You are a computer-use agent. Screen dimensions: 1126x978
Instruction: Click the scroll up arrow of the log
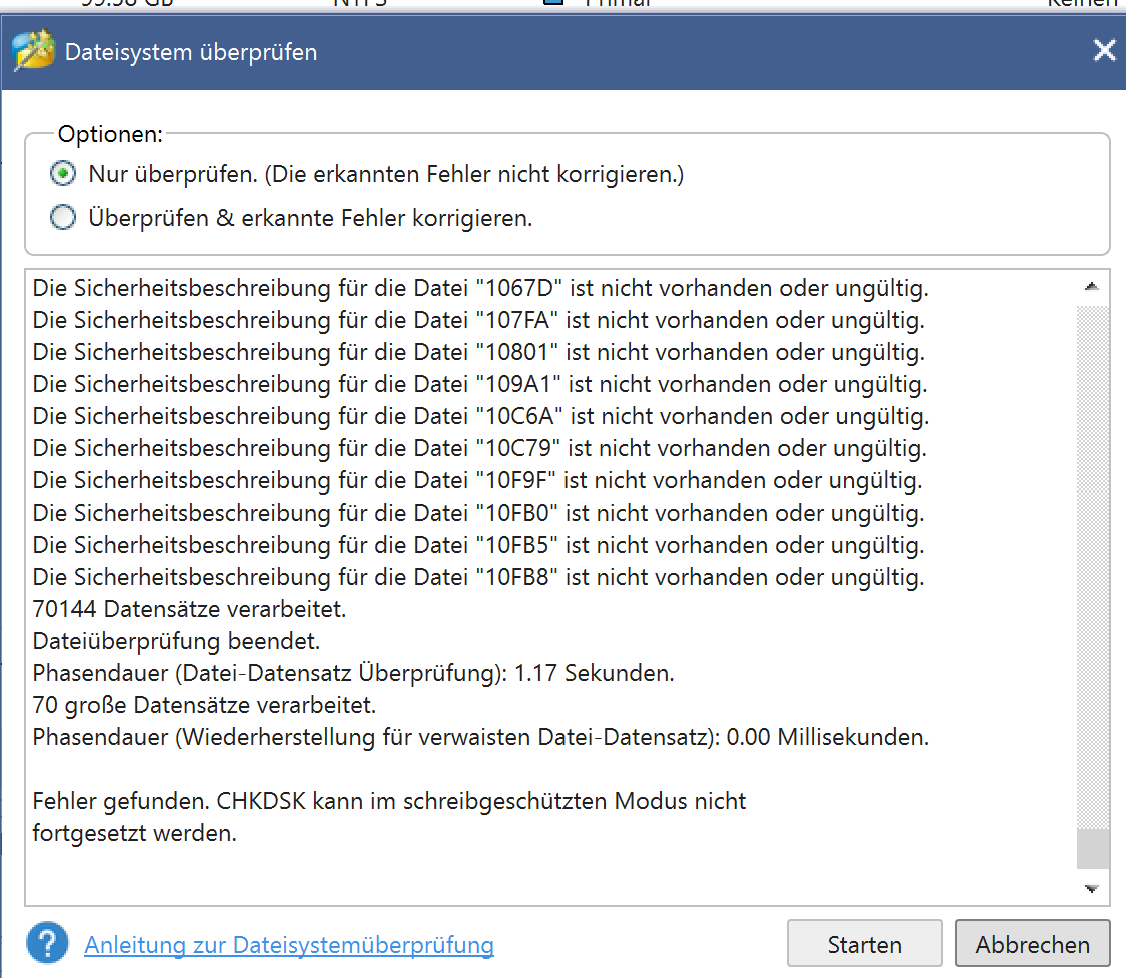(1091, 287)
